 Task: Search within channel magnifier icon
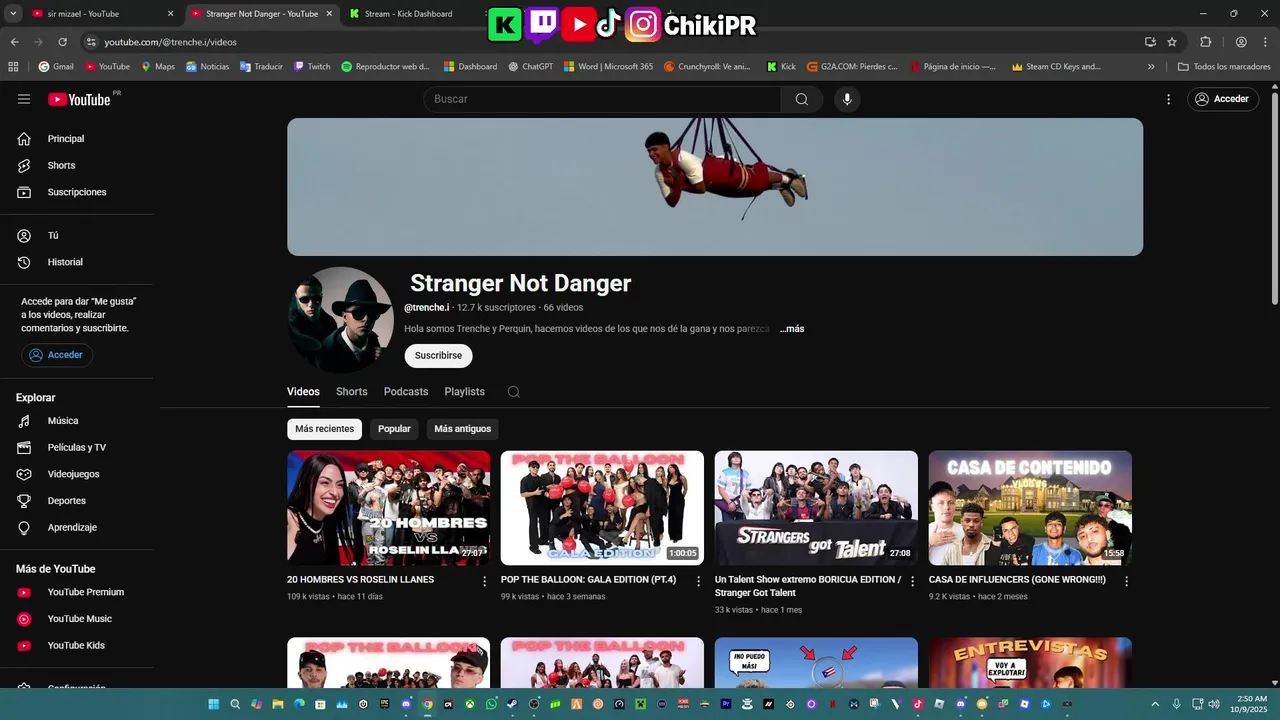[513, 392]
